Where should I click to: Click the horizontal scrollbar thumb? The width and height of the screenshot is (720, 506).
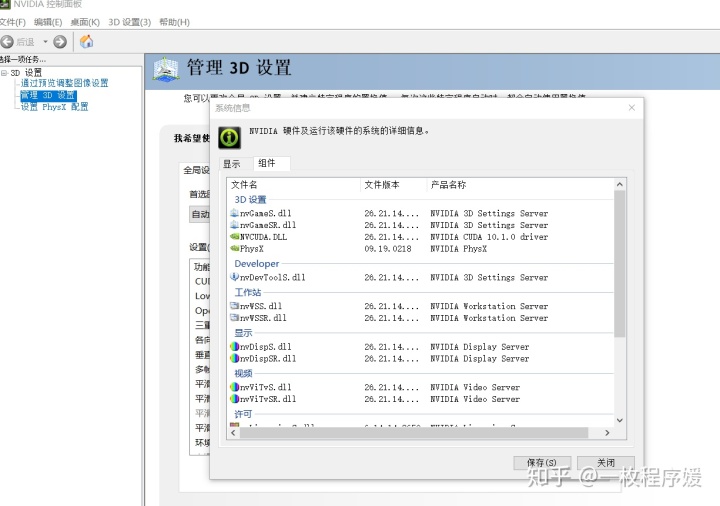(414, 433)
